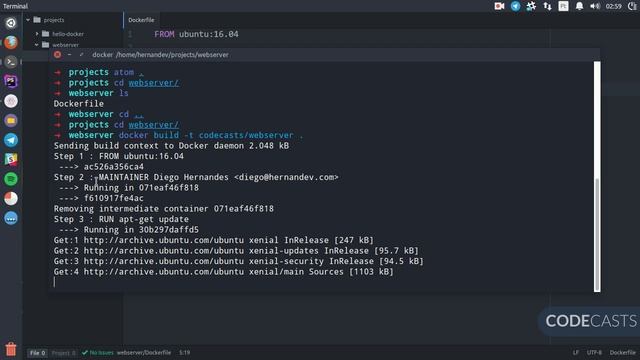Click the Get:3 xenial-security line
The width and height of the screenshot is (640, 360).
click(239, 261)
